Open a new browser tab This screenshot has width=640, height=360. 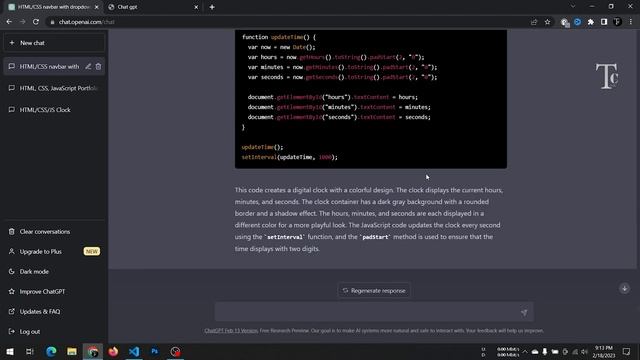coord(212,7)
